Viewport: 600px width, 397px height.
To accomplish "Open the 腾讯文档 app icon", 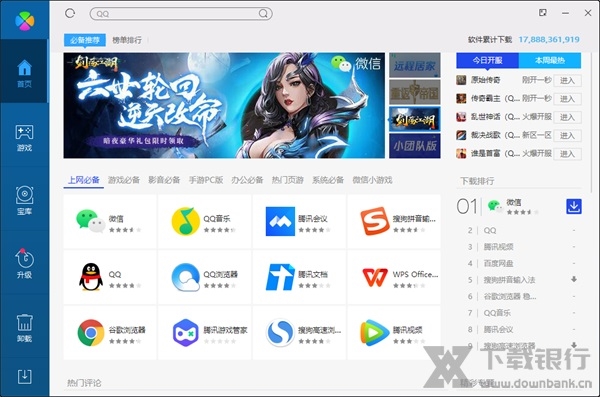I will (x=280, y=277).
